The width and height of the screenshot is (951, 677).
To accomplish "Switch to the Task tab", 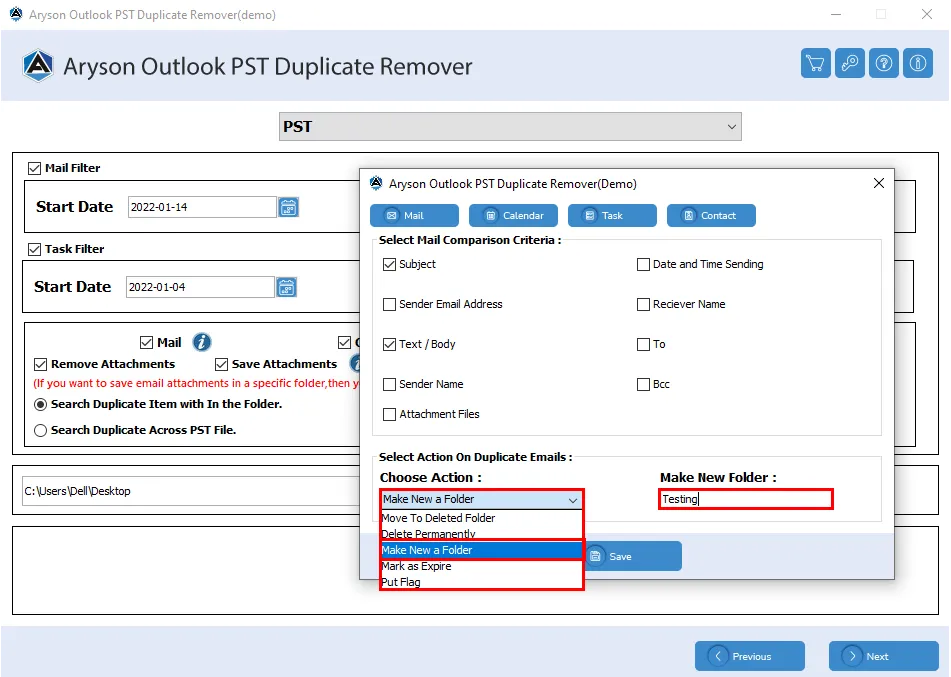I will click(612, 215).
